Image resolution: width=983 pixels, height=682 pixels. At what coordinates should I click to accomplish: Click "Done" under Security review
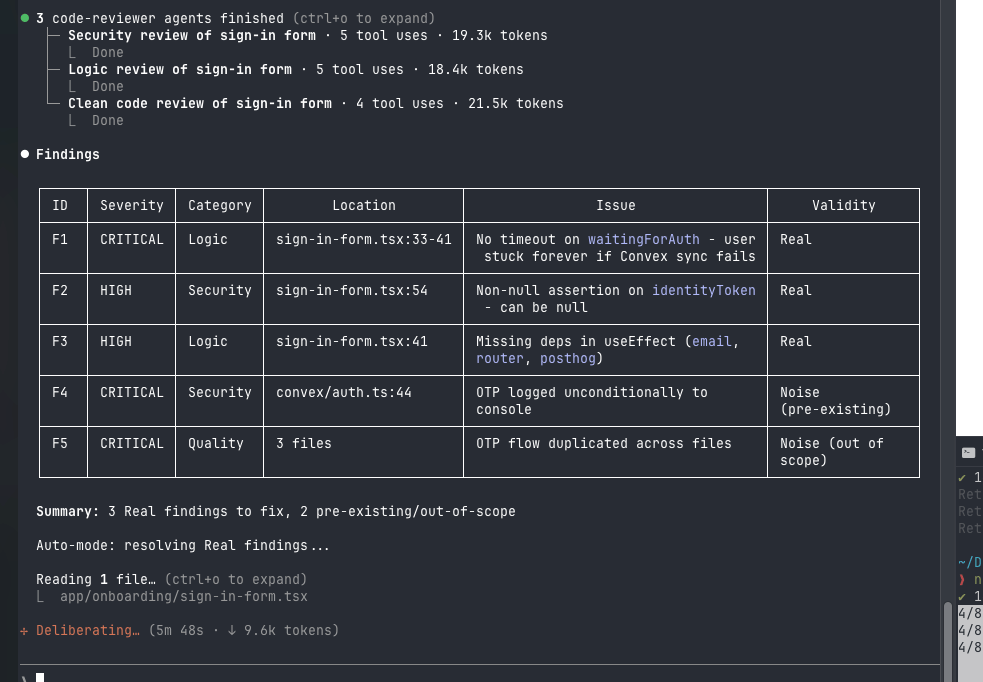(x=108, y=53)
